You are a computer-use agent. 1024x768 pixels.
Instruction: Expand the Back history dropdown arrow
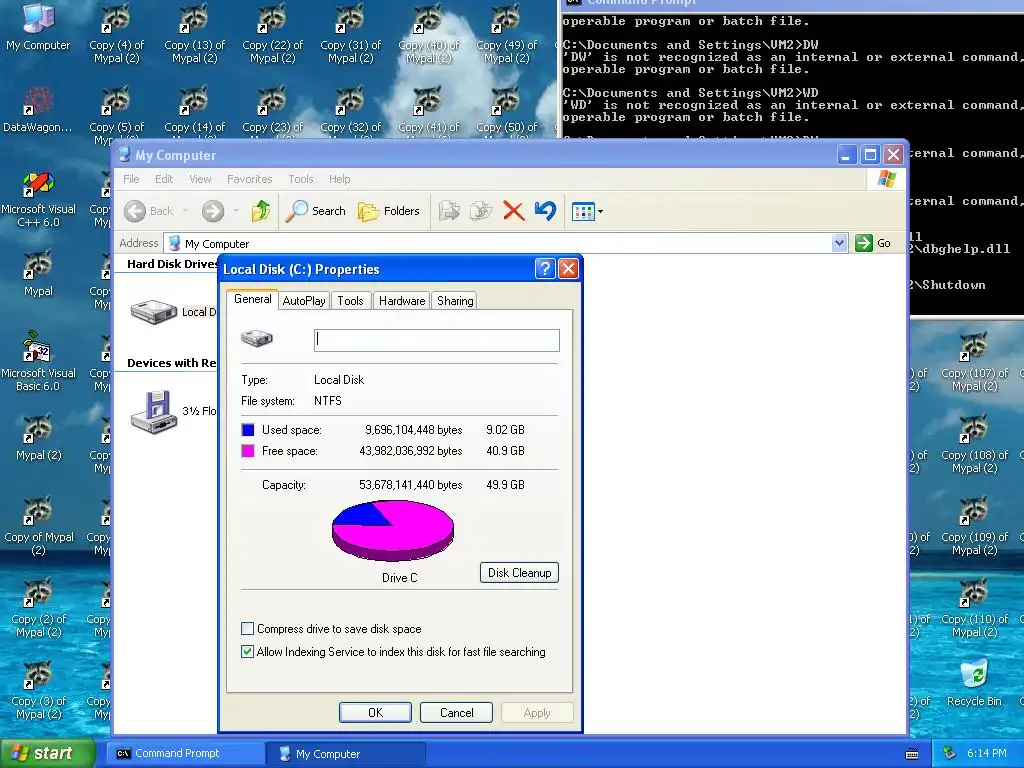coord(185,211)
